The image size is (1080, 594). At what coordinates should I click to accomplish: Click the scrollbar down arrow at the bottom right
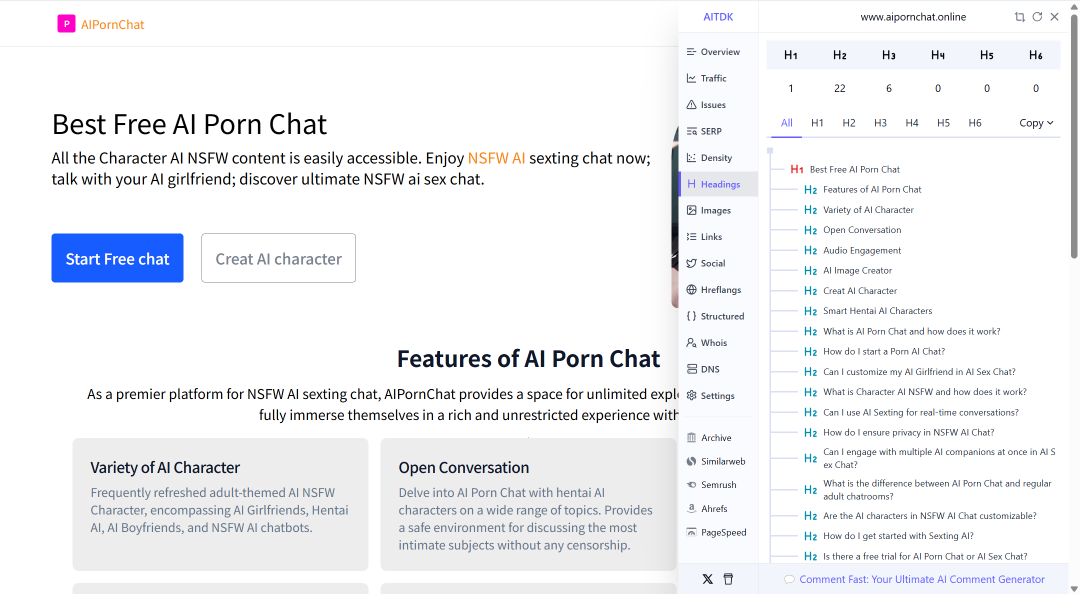(1074, 588)
